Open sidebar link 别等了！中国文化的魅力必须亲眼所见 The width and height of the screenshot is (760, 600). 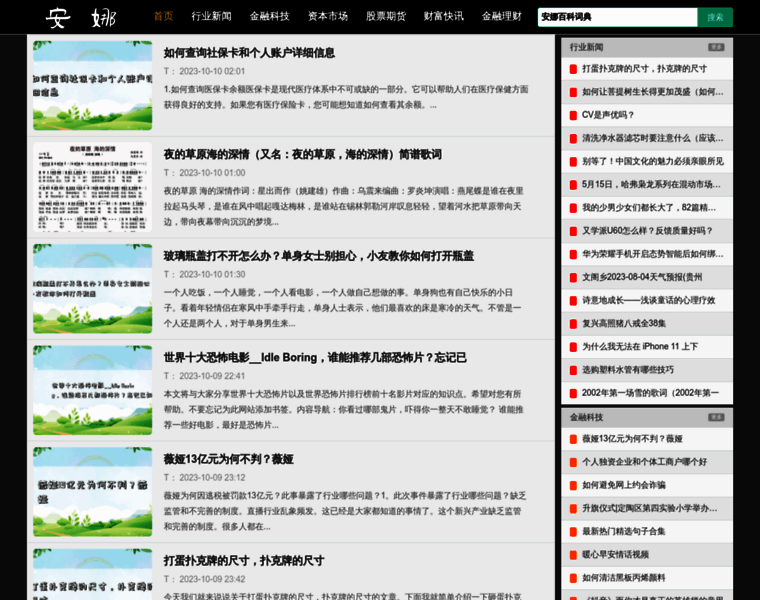(x=653, y=161)
